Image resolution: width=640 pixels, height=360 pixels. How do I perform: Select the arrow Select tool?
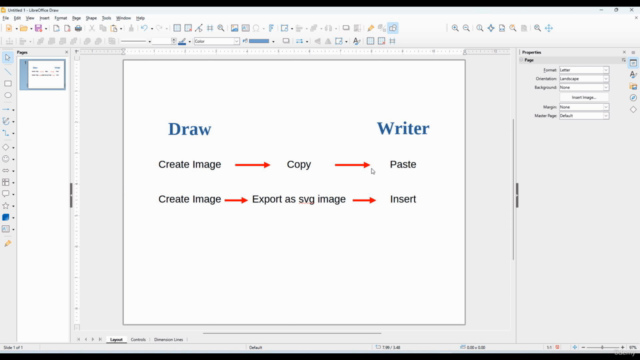7,58
